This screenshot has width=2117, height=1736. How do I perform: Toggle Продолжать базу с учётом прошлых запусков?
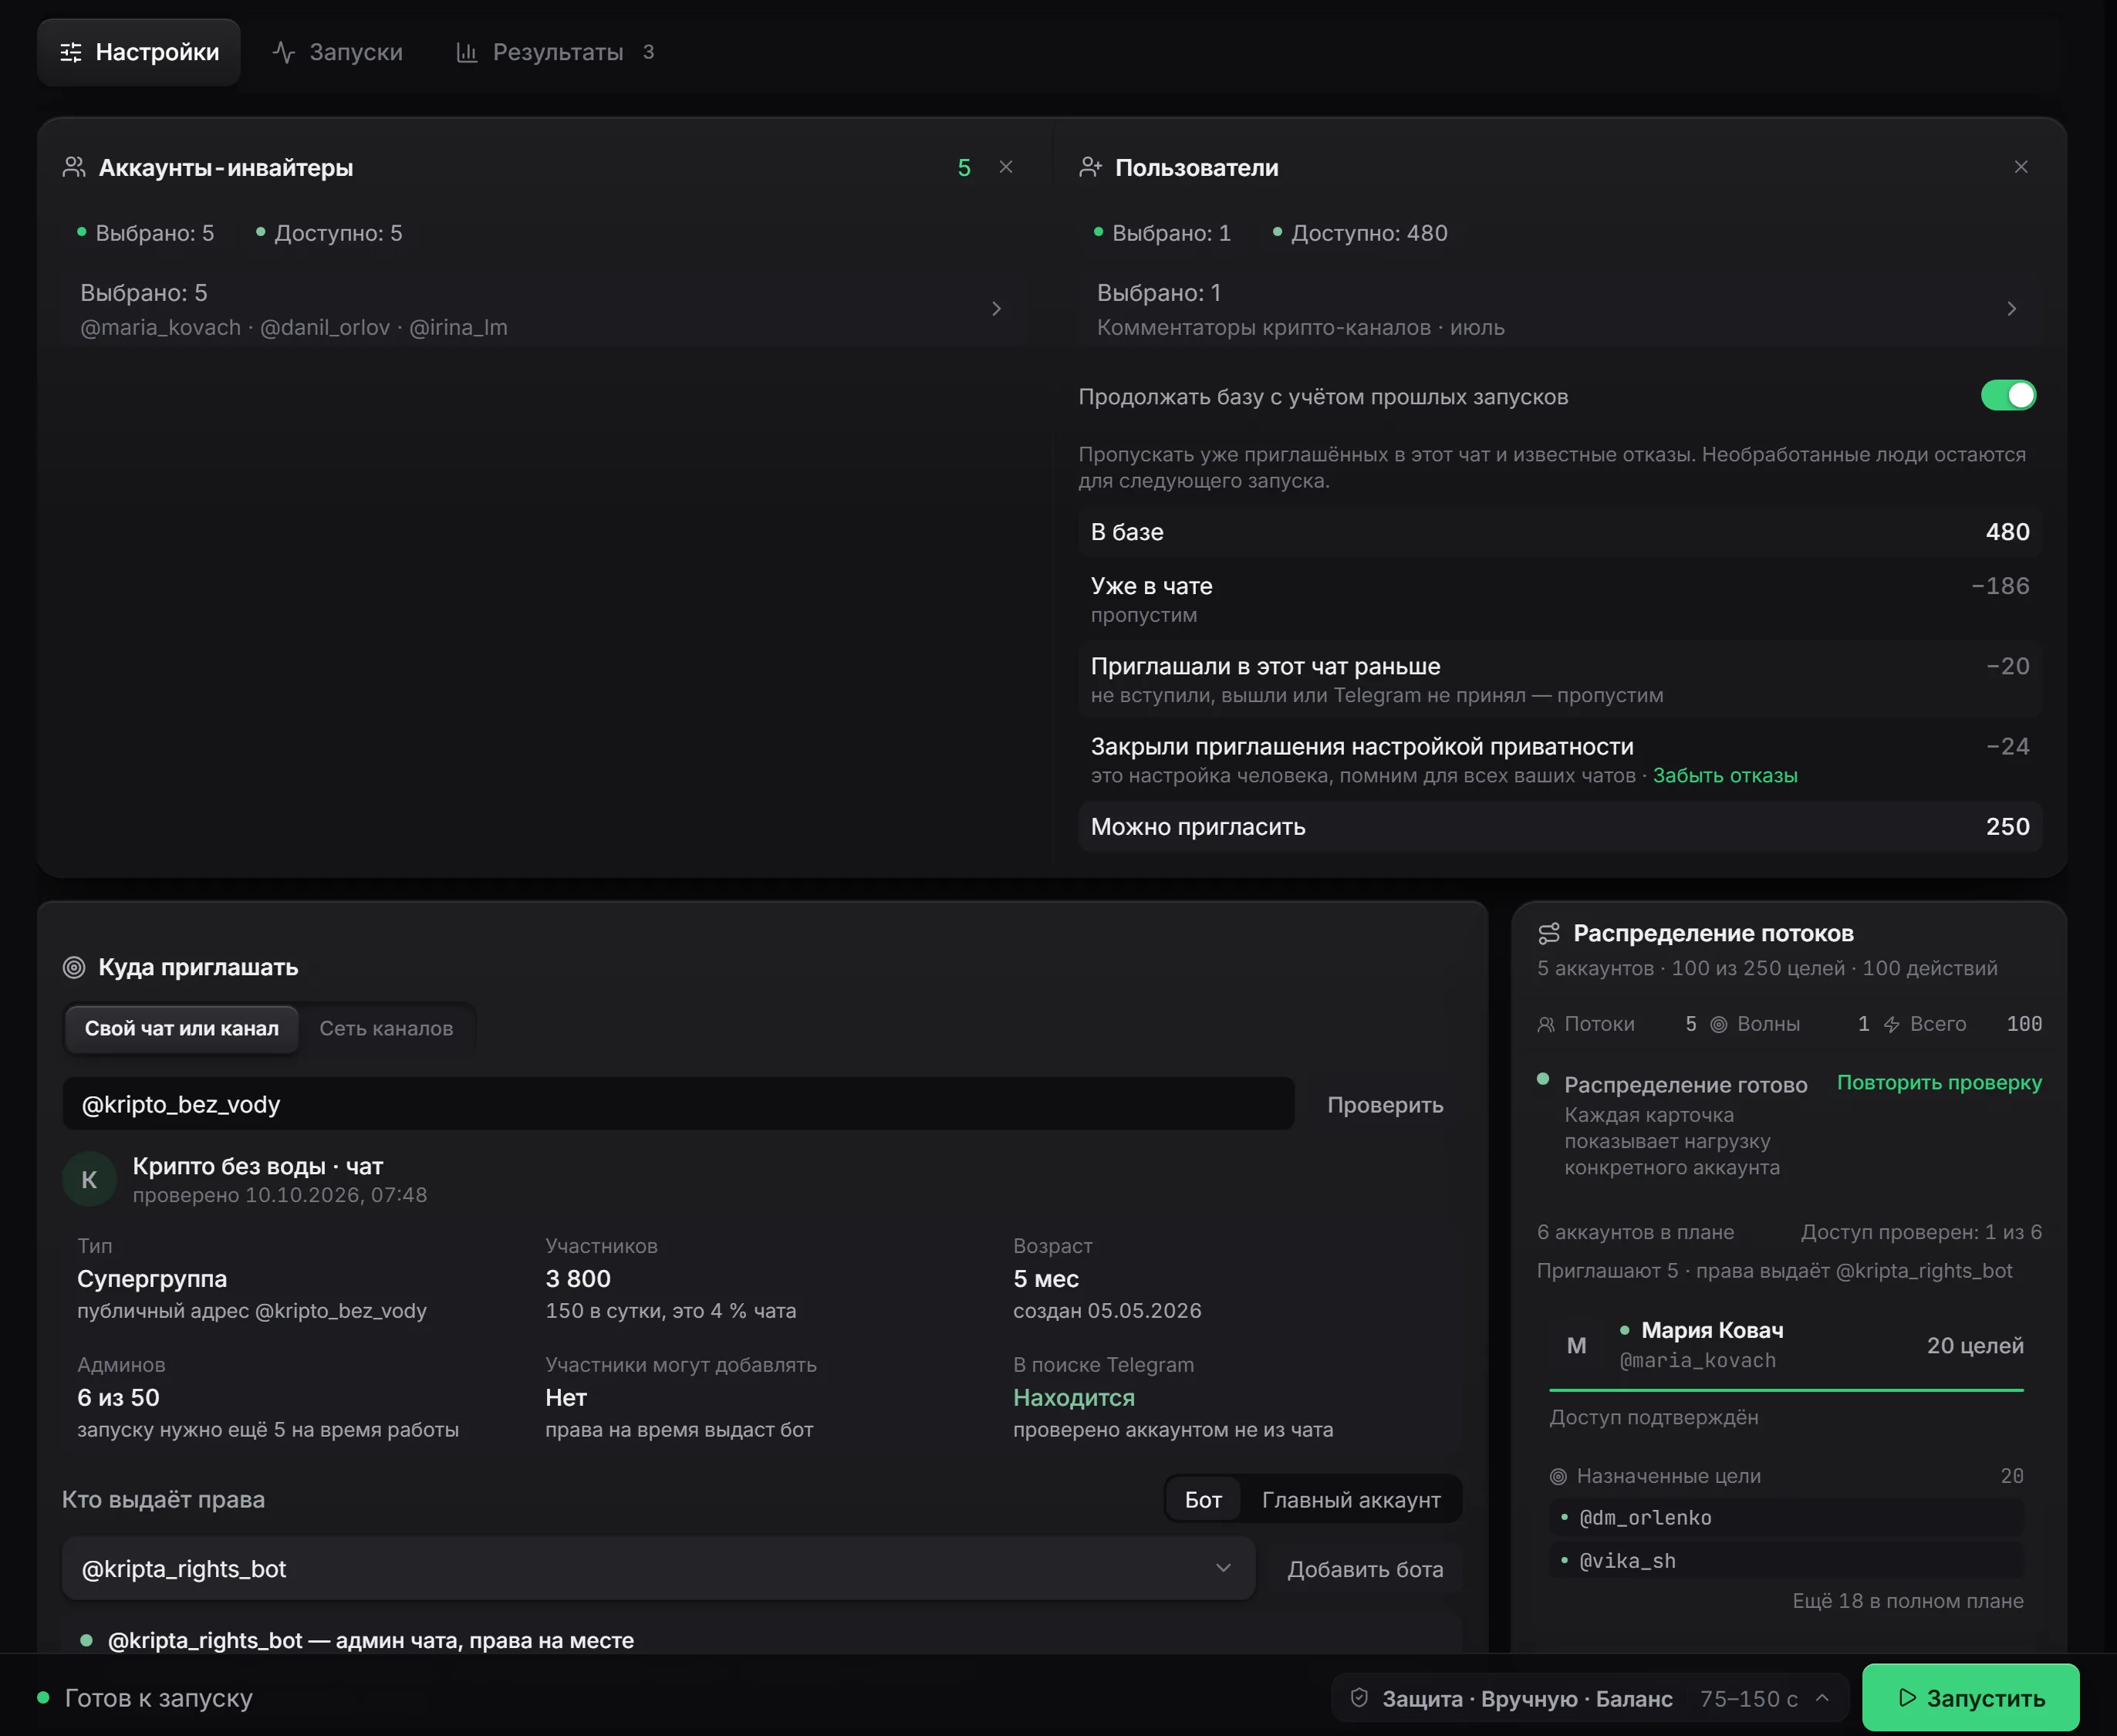2008,395
